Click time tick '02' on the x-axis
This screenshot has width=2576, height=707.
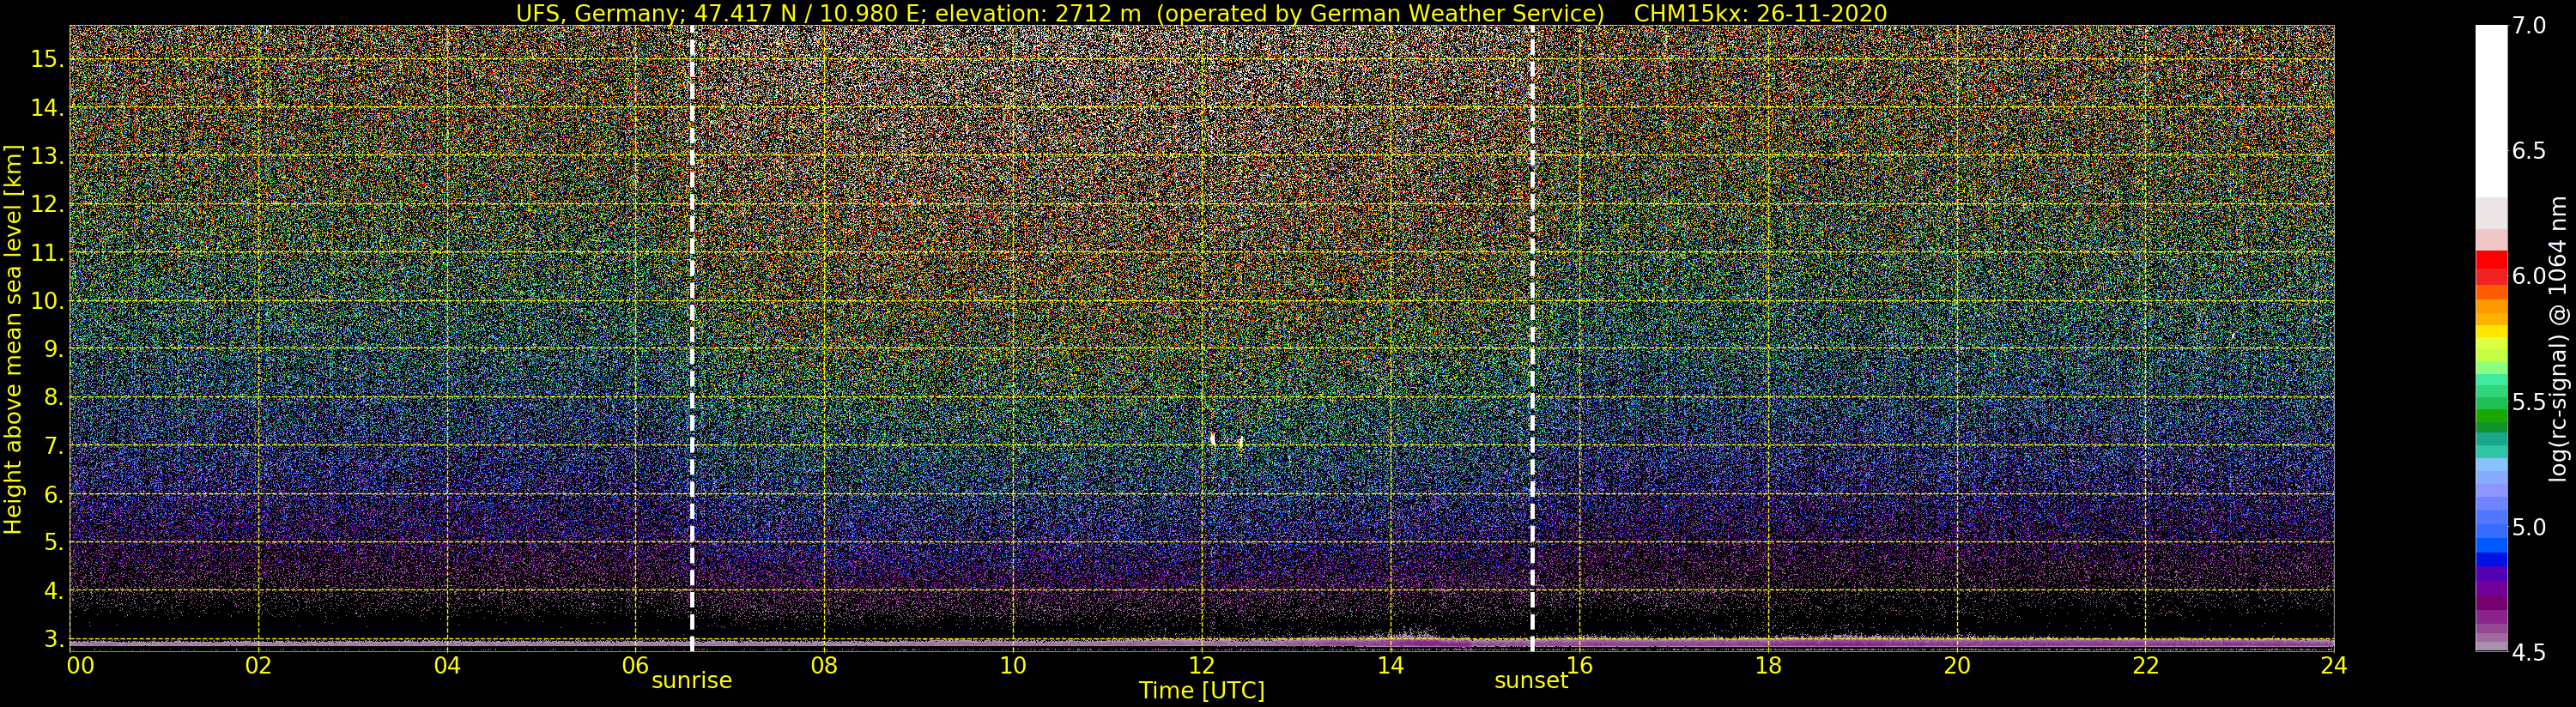(258, 665)
